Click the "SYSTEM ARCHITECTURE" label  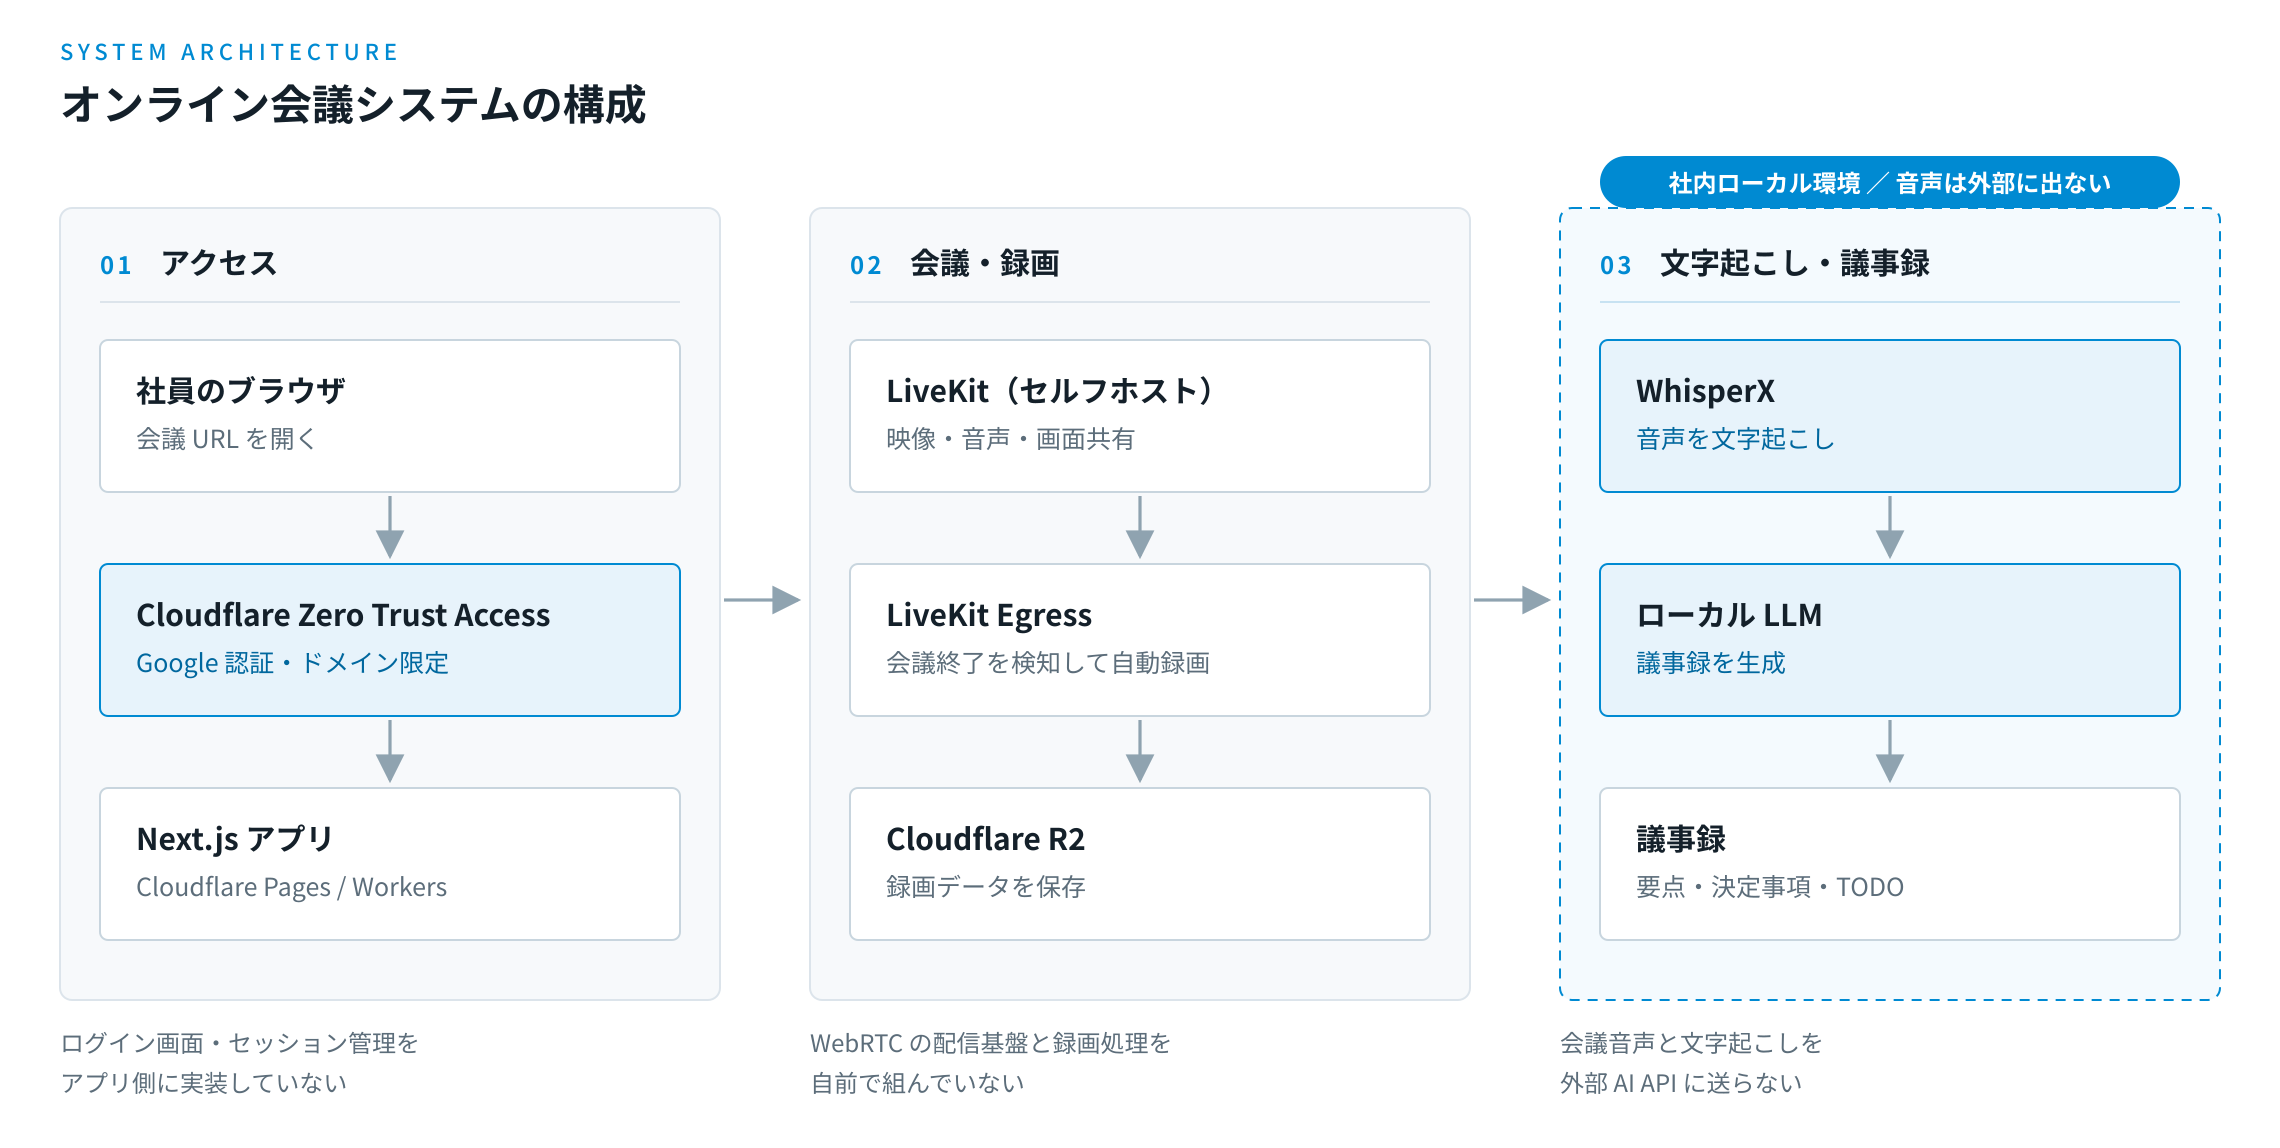coord(229,52)
